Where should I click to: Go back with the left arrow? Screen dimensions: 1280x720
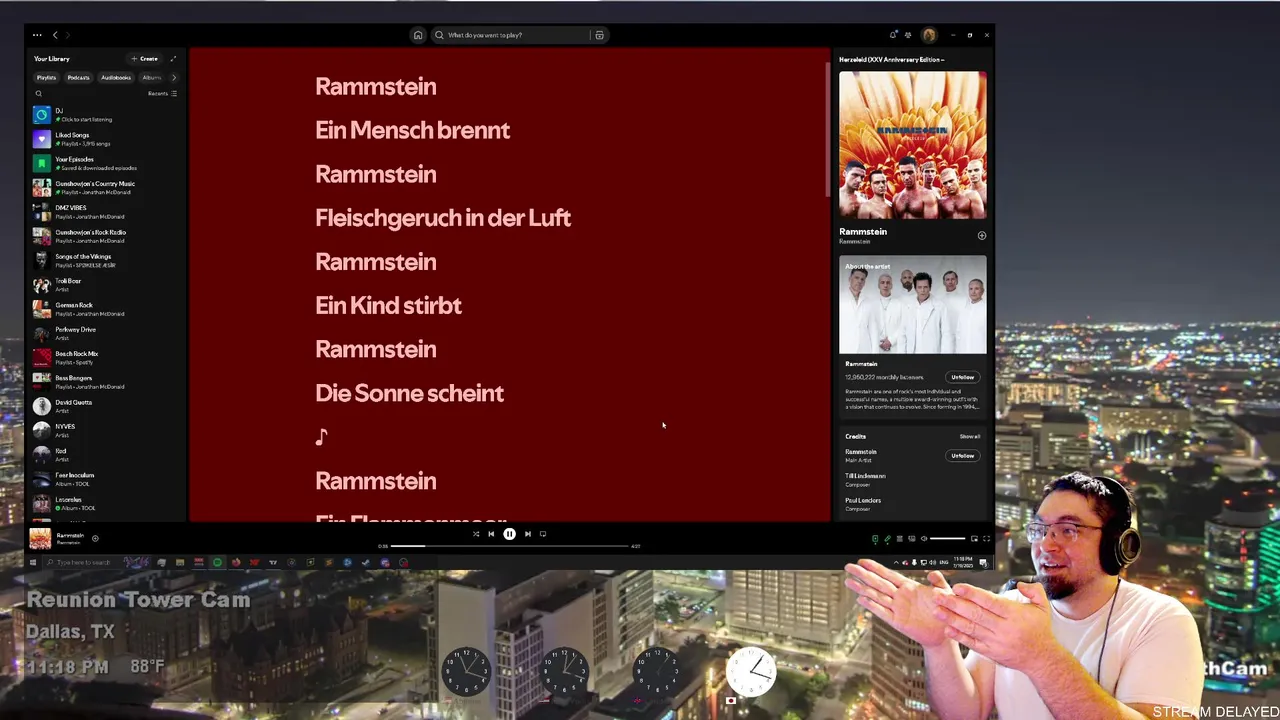(x=55, y=35)
